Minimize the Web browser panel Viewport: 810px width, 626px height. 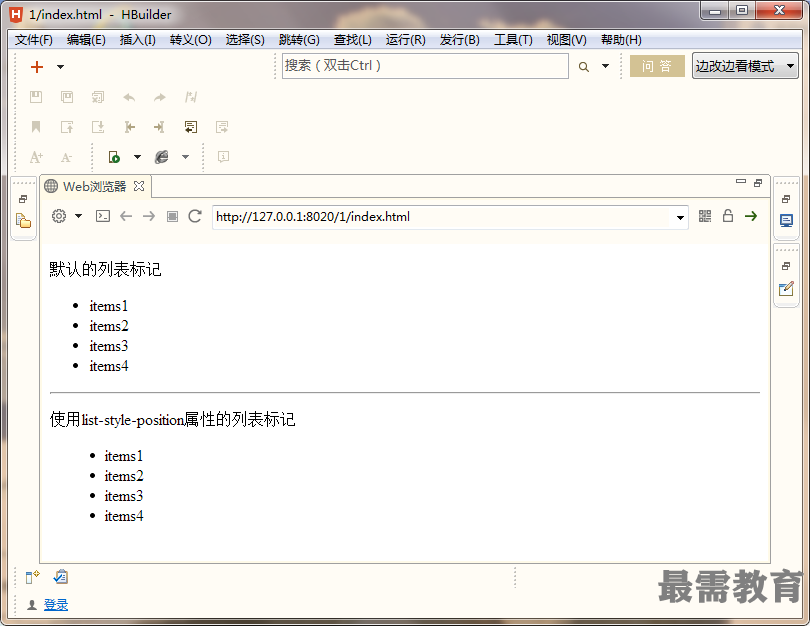tap(741, 181)
